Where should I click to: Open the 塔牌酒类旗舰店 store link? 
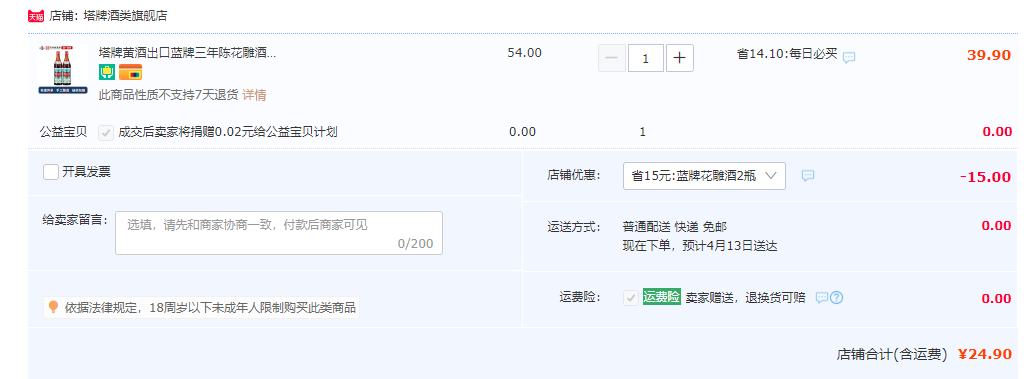pos(125,16)
